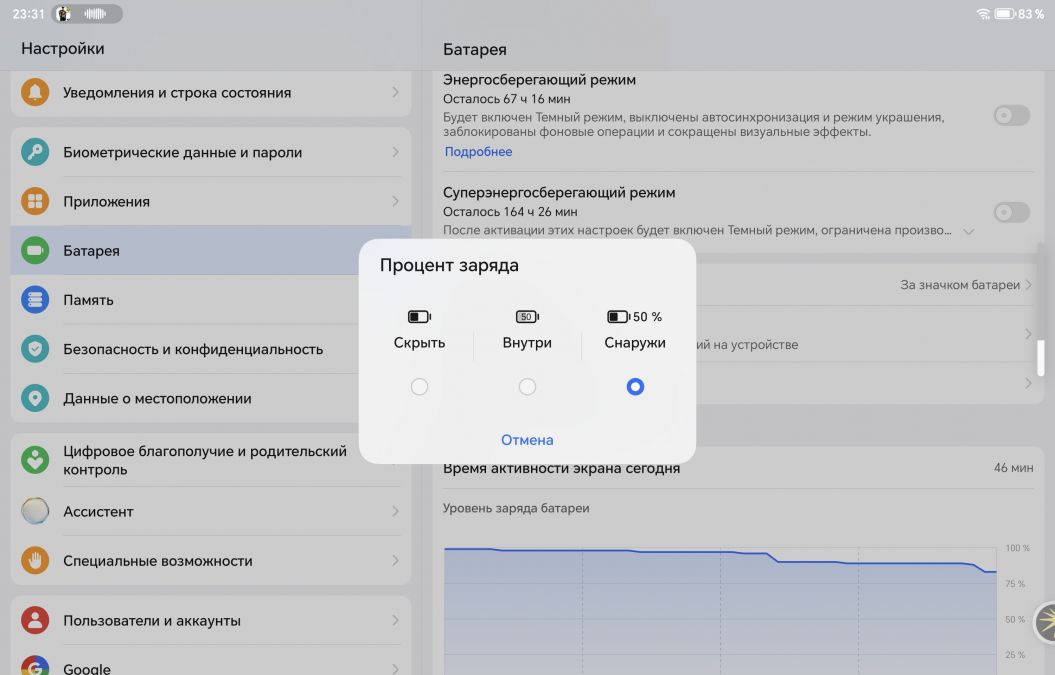This screenshot has height=675, width=1055.
Task: Click the battery icon with 50 inside
Action: point(528,316)
